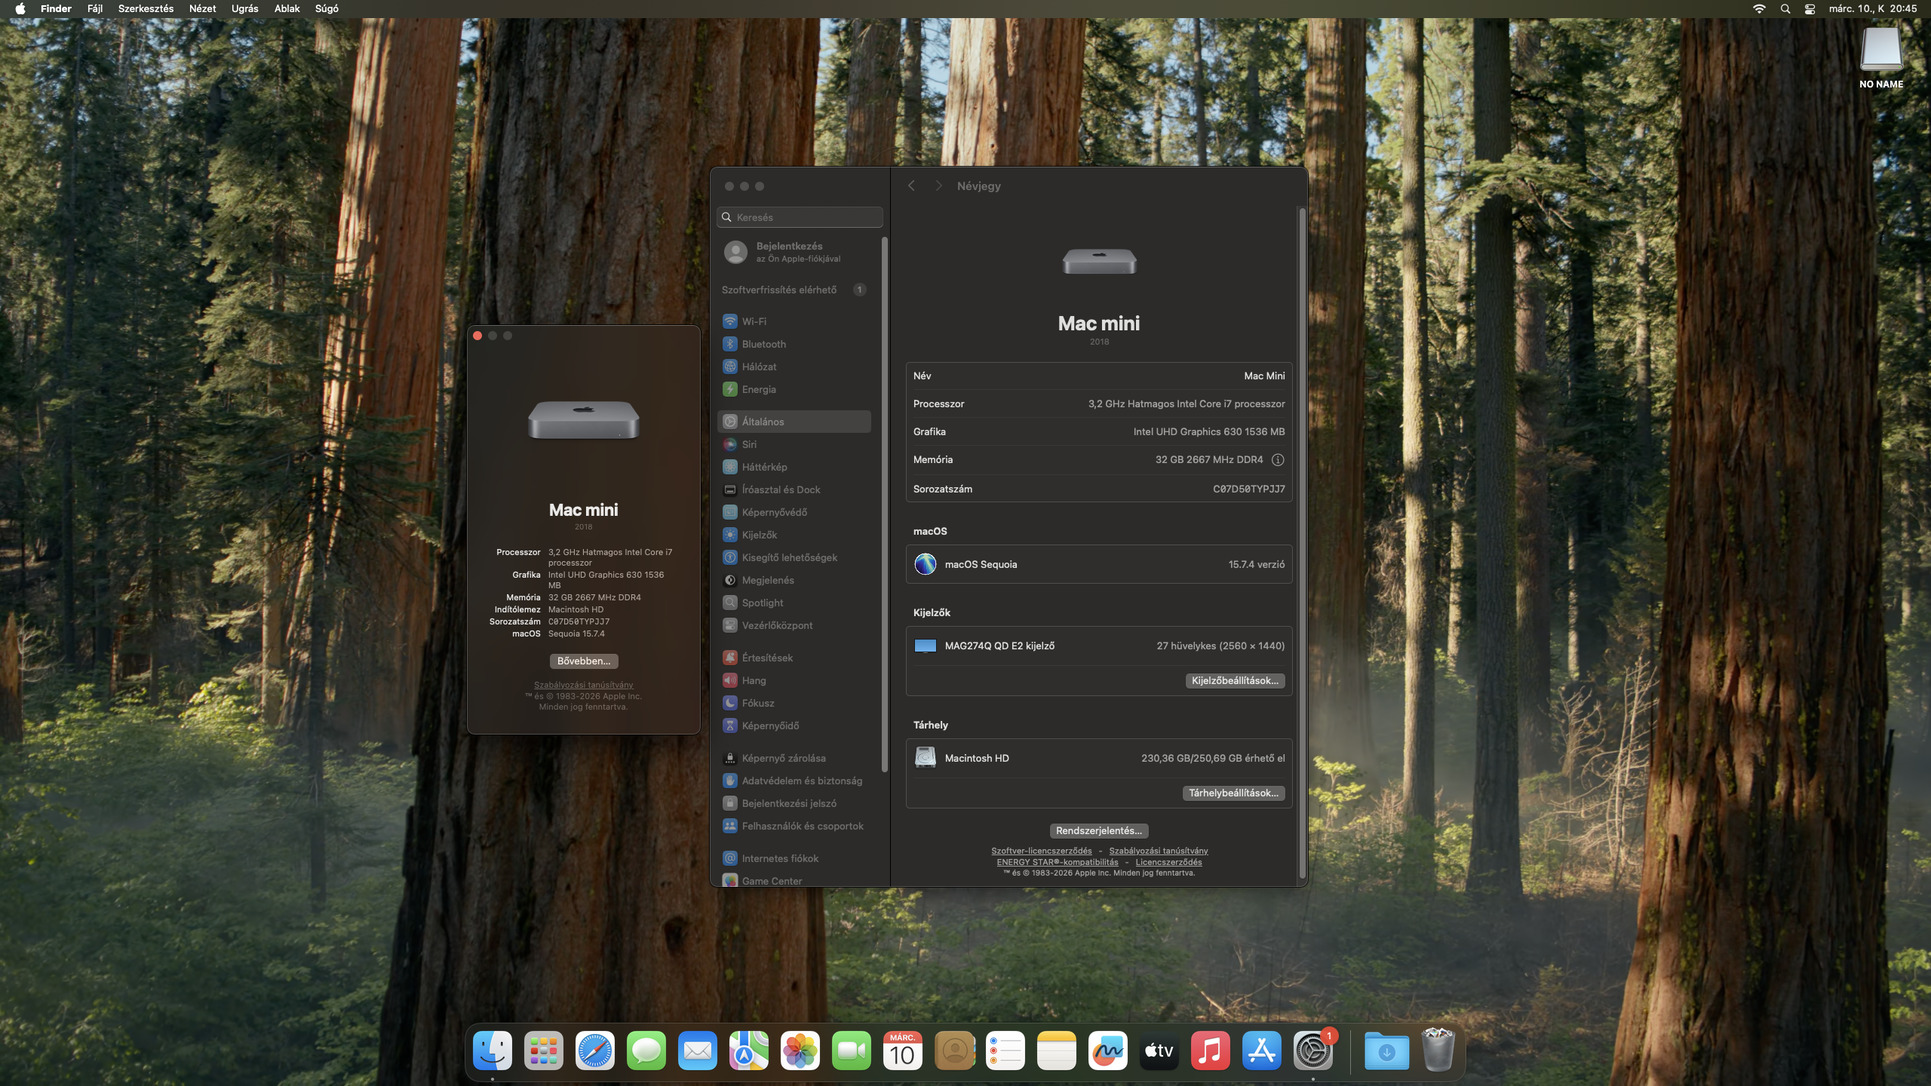Select Bluetooth in the settings sidebar
The image size is (1931, 1086).
pos(763,344)
